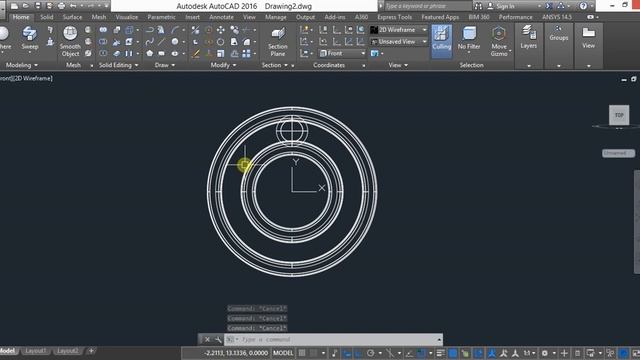Open the Unsaved View dropdown

coord(399,42)
